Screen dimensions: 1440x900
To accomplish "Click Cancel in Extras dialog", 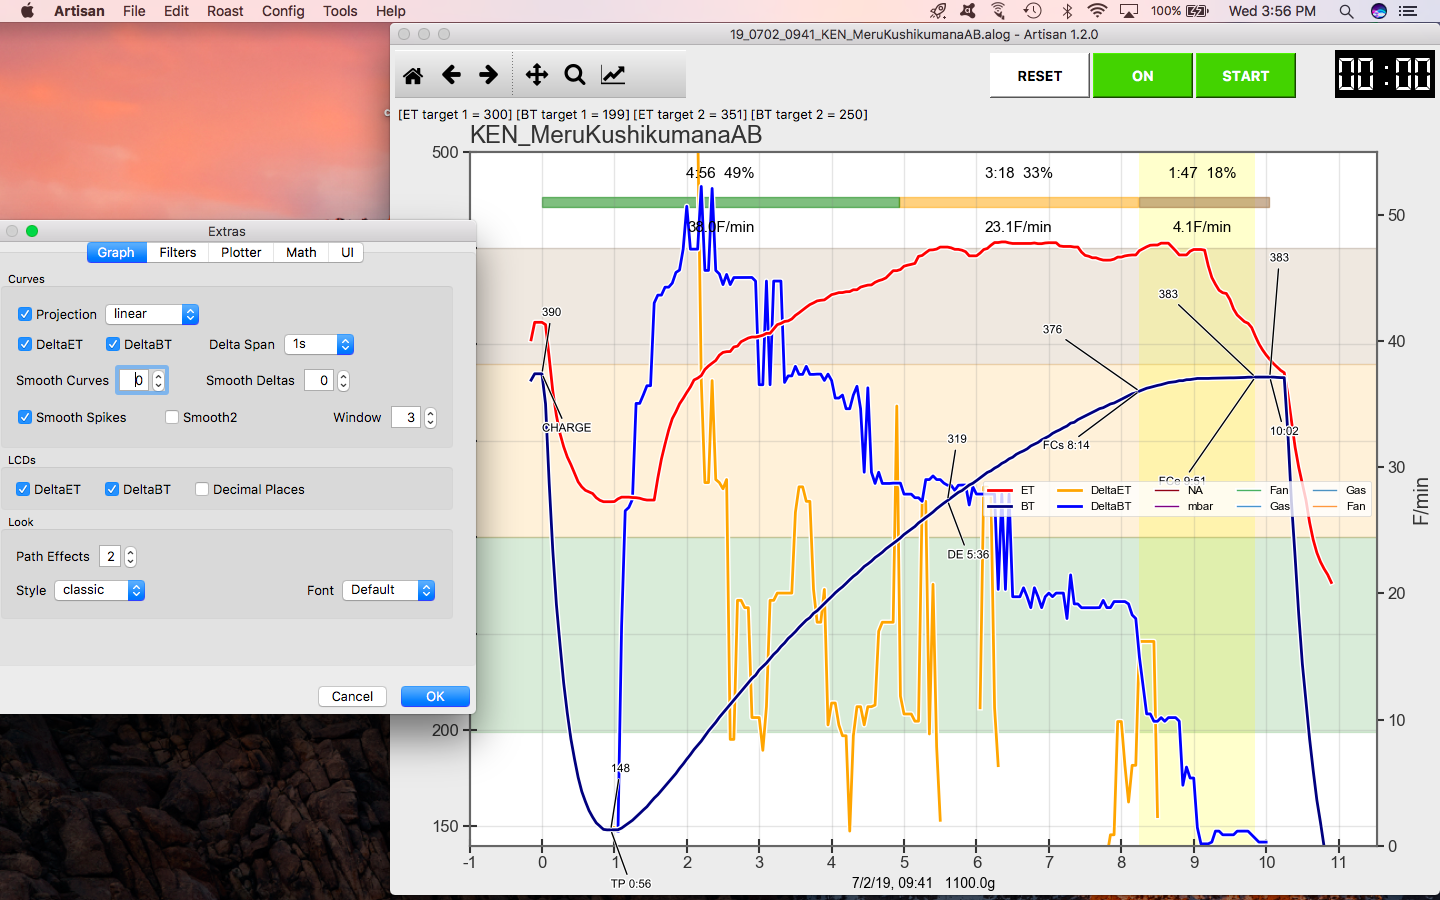I will pyautogui.click(x=352, y=696).
